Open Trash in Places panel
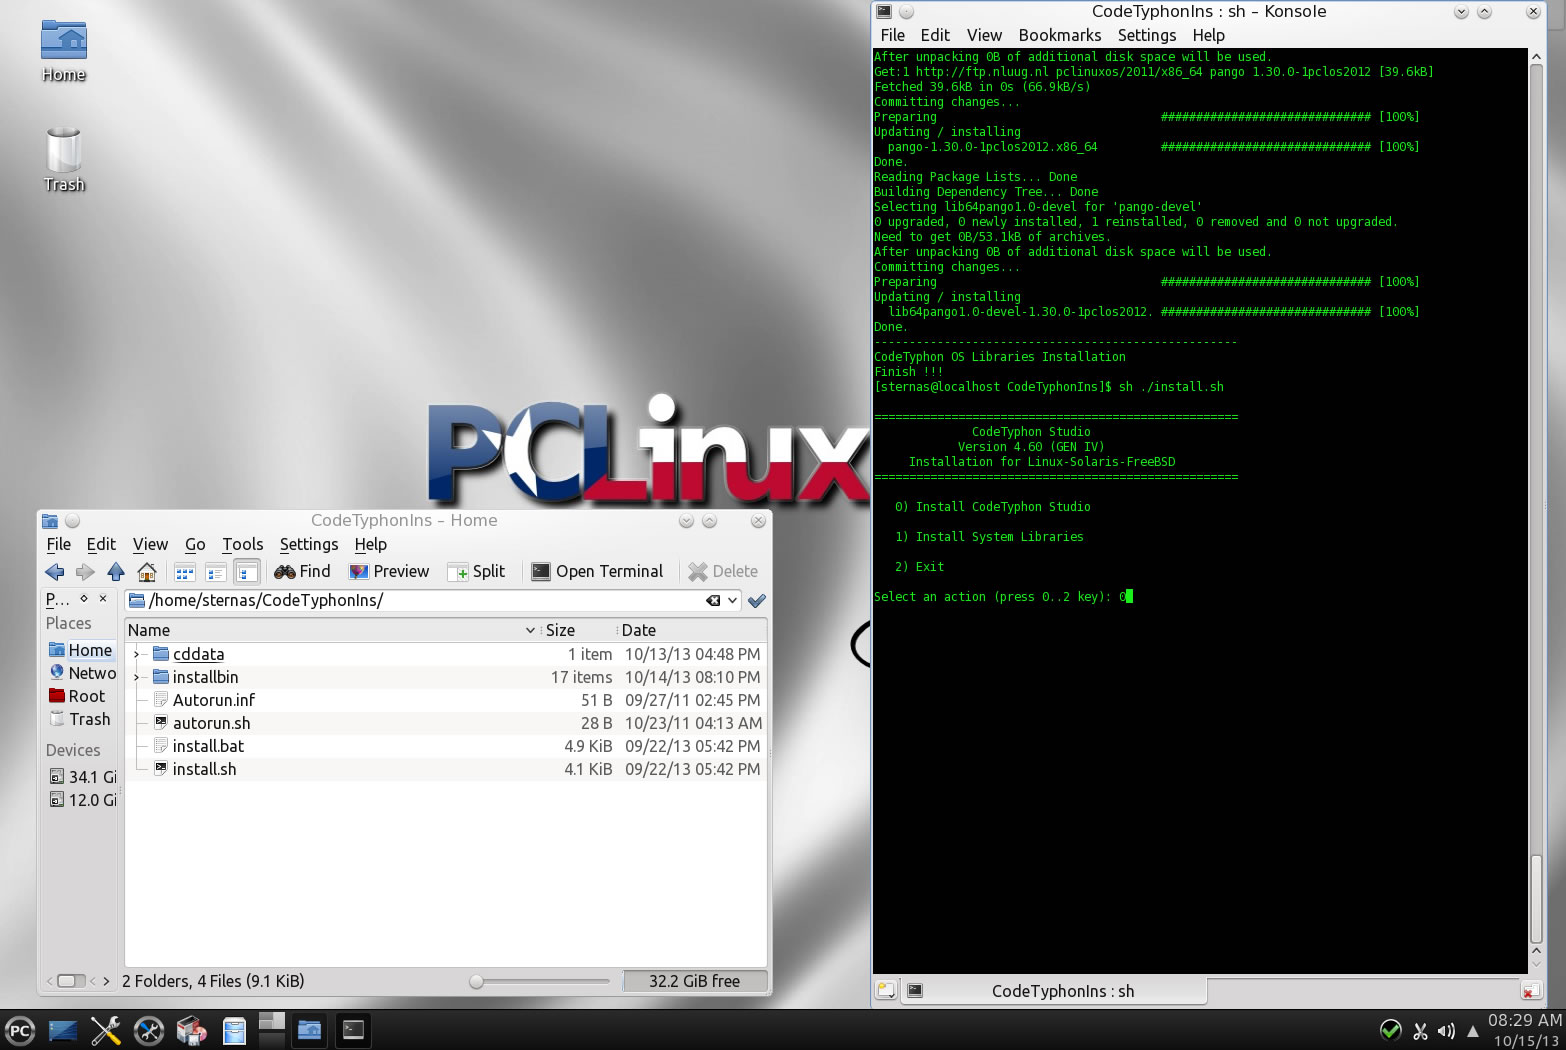The width and height of the screenshot is (1566, 1050). point(81,719)
